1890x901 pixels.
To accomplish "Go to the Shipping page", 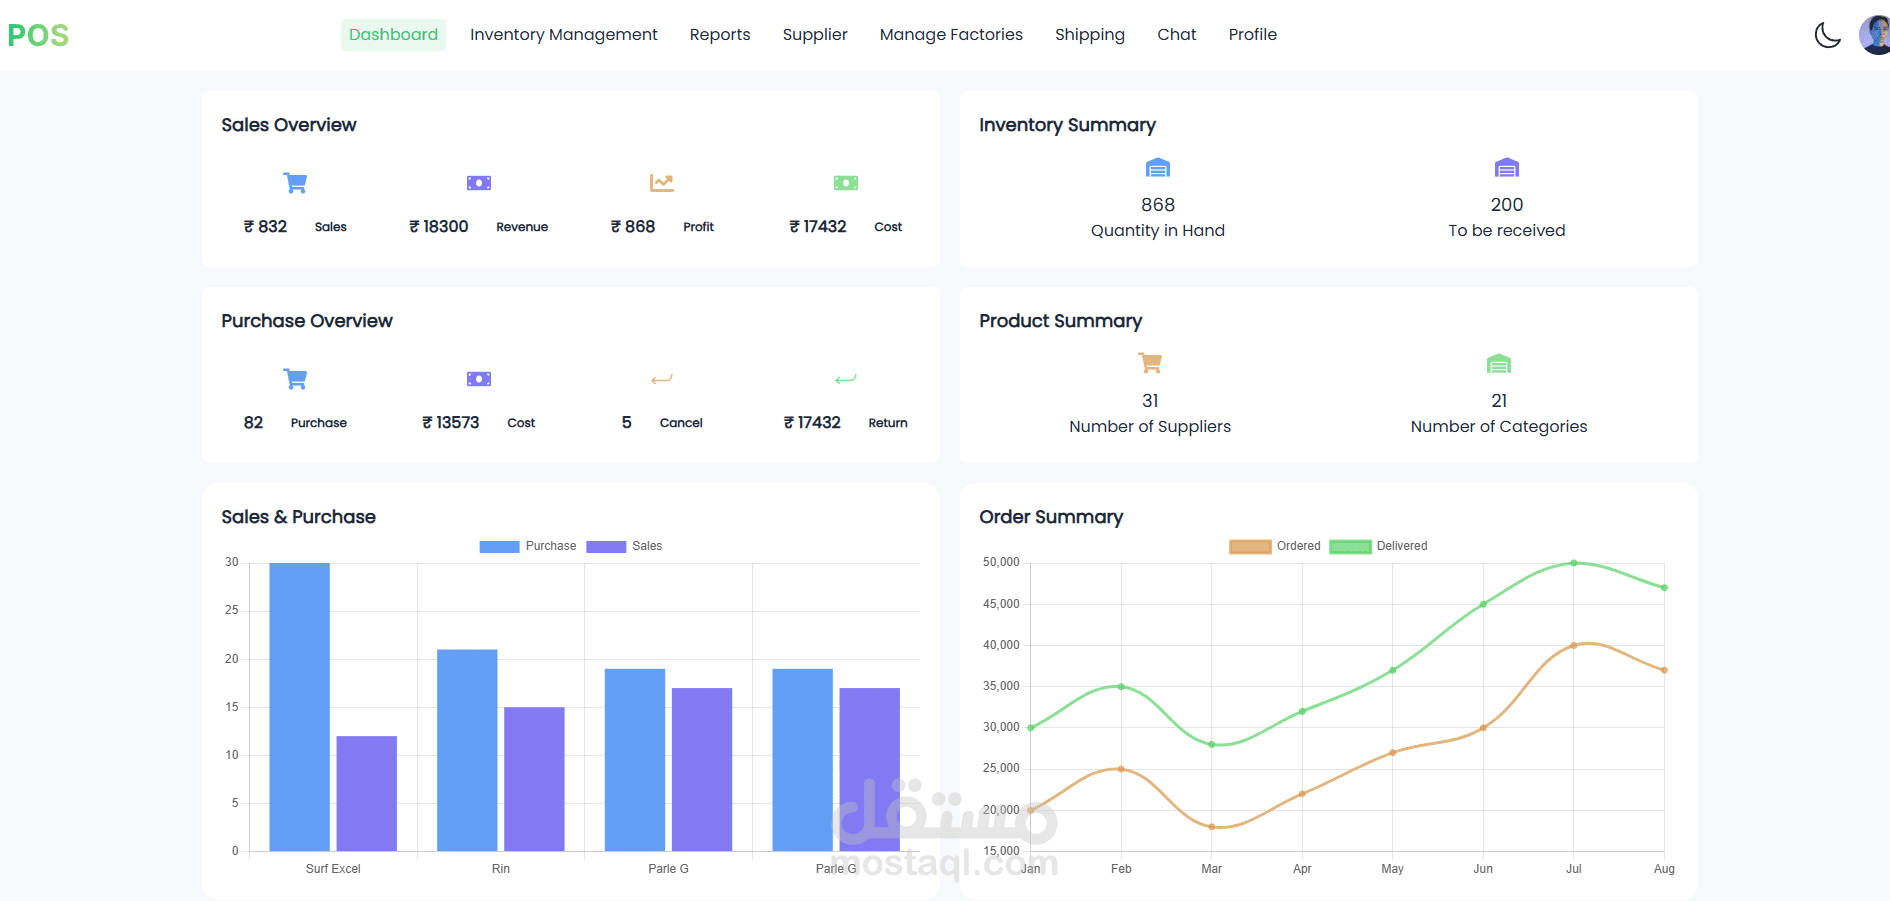I will (x=1090, y=34).
